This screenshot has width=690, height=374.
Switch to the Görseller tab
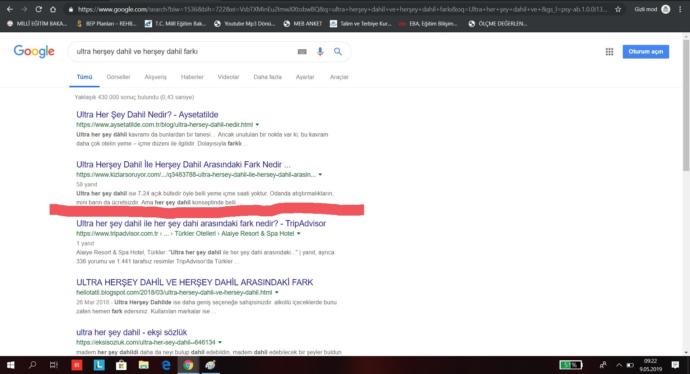click(x=118, y=77)
